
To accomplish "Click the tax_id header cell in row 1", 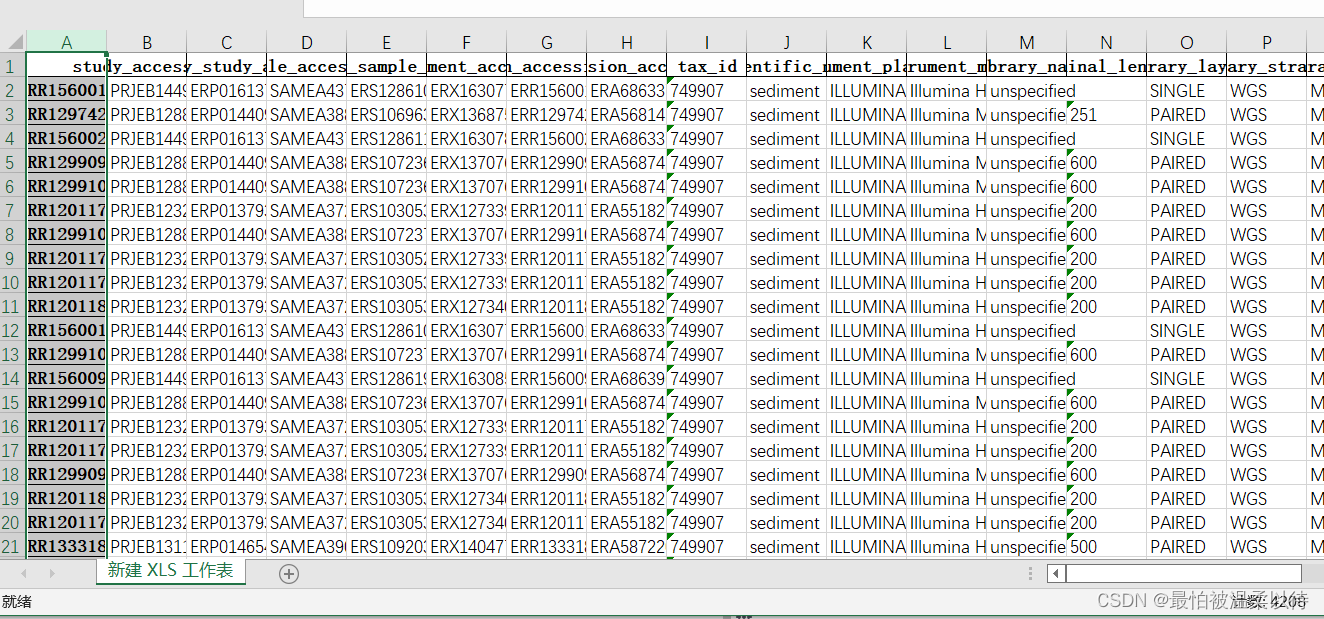I will (x=707, y=66).
